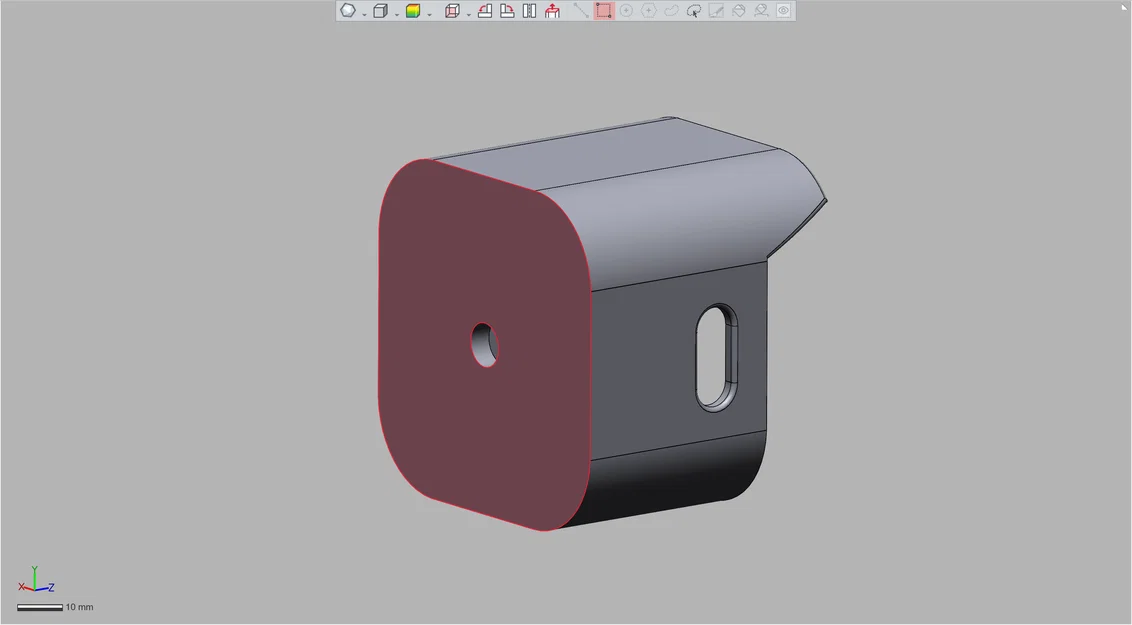Open the dropdown arrow beside polyhedron icon
Screen dimensions: 1132x625
365,14
